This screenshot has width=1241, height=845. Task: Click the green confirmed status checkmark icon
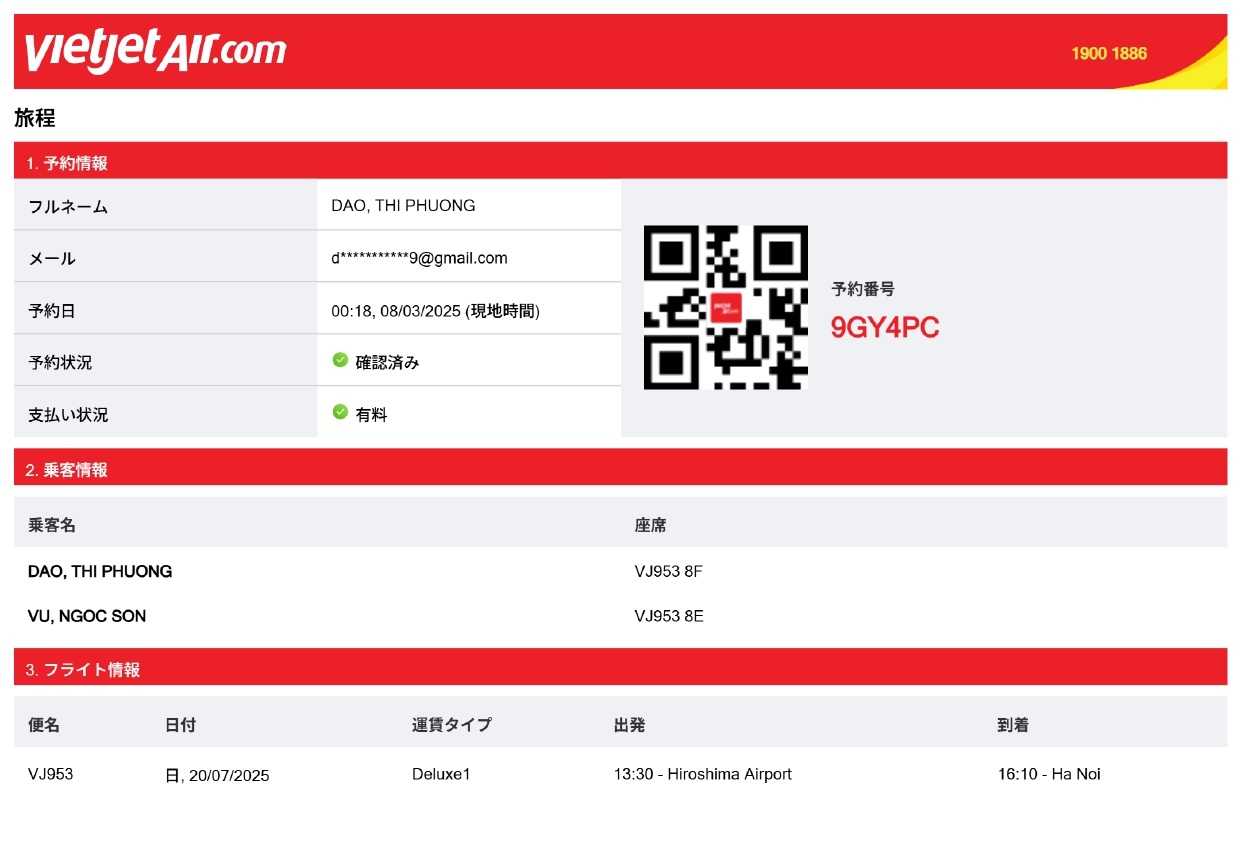340,360
